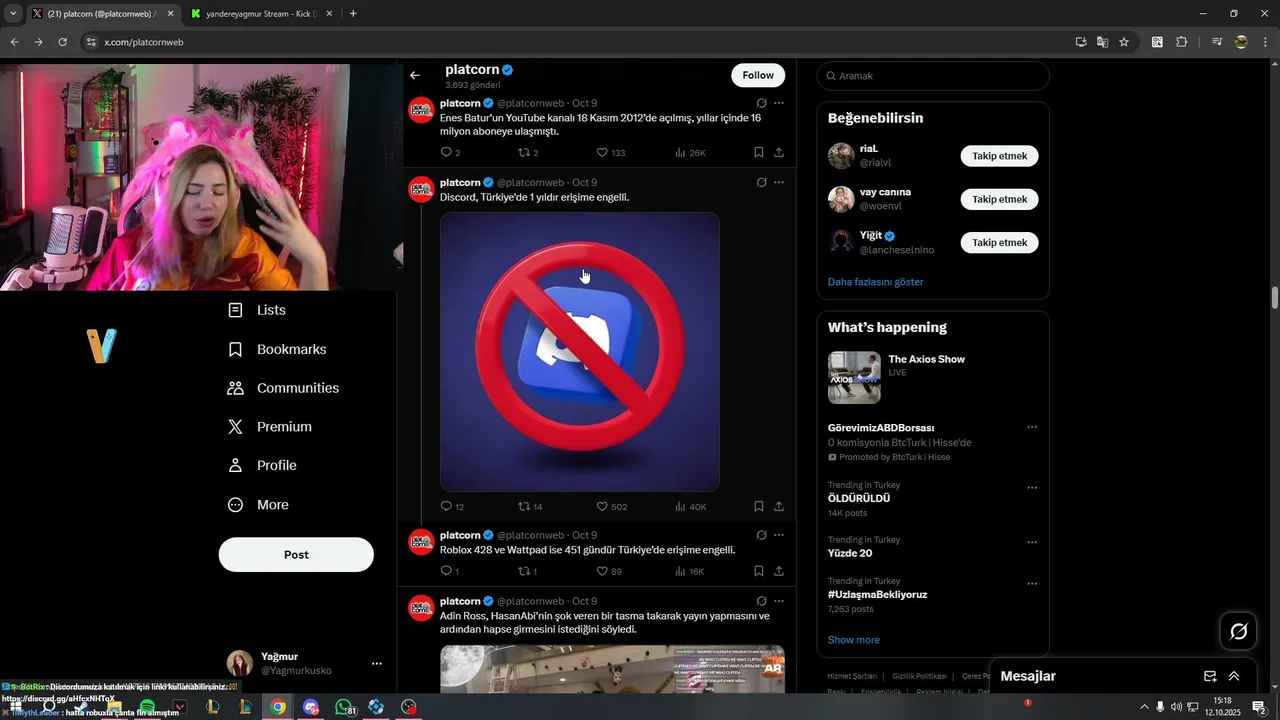The height and width of the screenshot is (720, 1280).
Task: Open options for GörevimizABDBorsası promoted trend
Action: point(1032,427)
